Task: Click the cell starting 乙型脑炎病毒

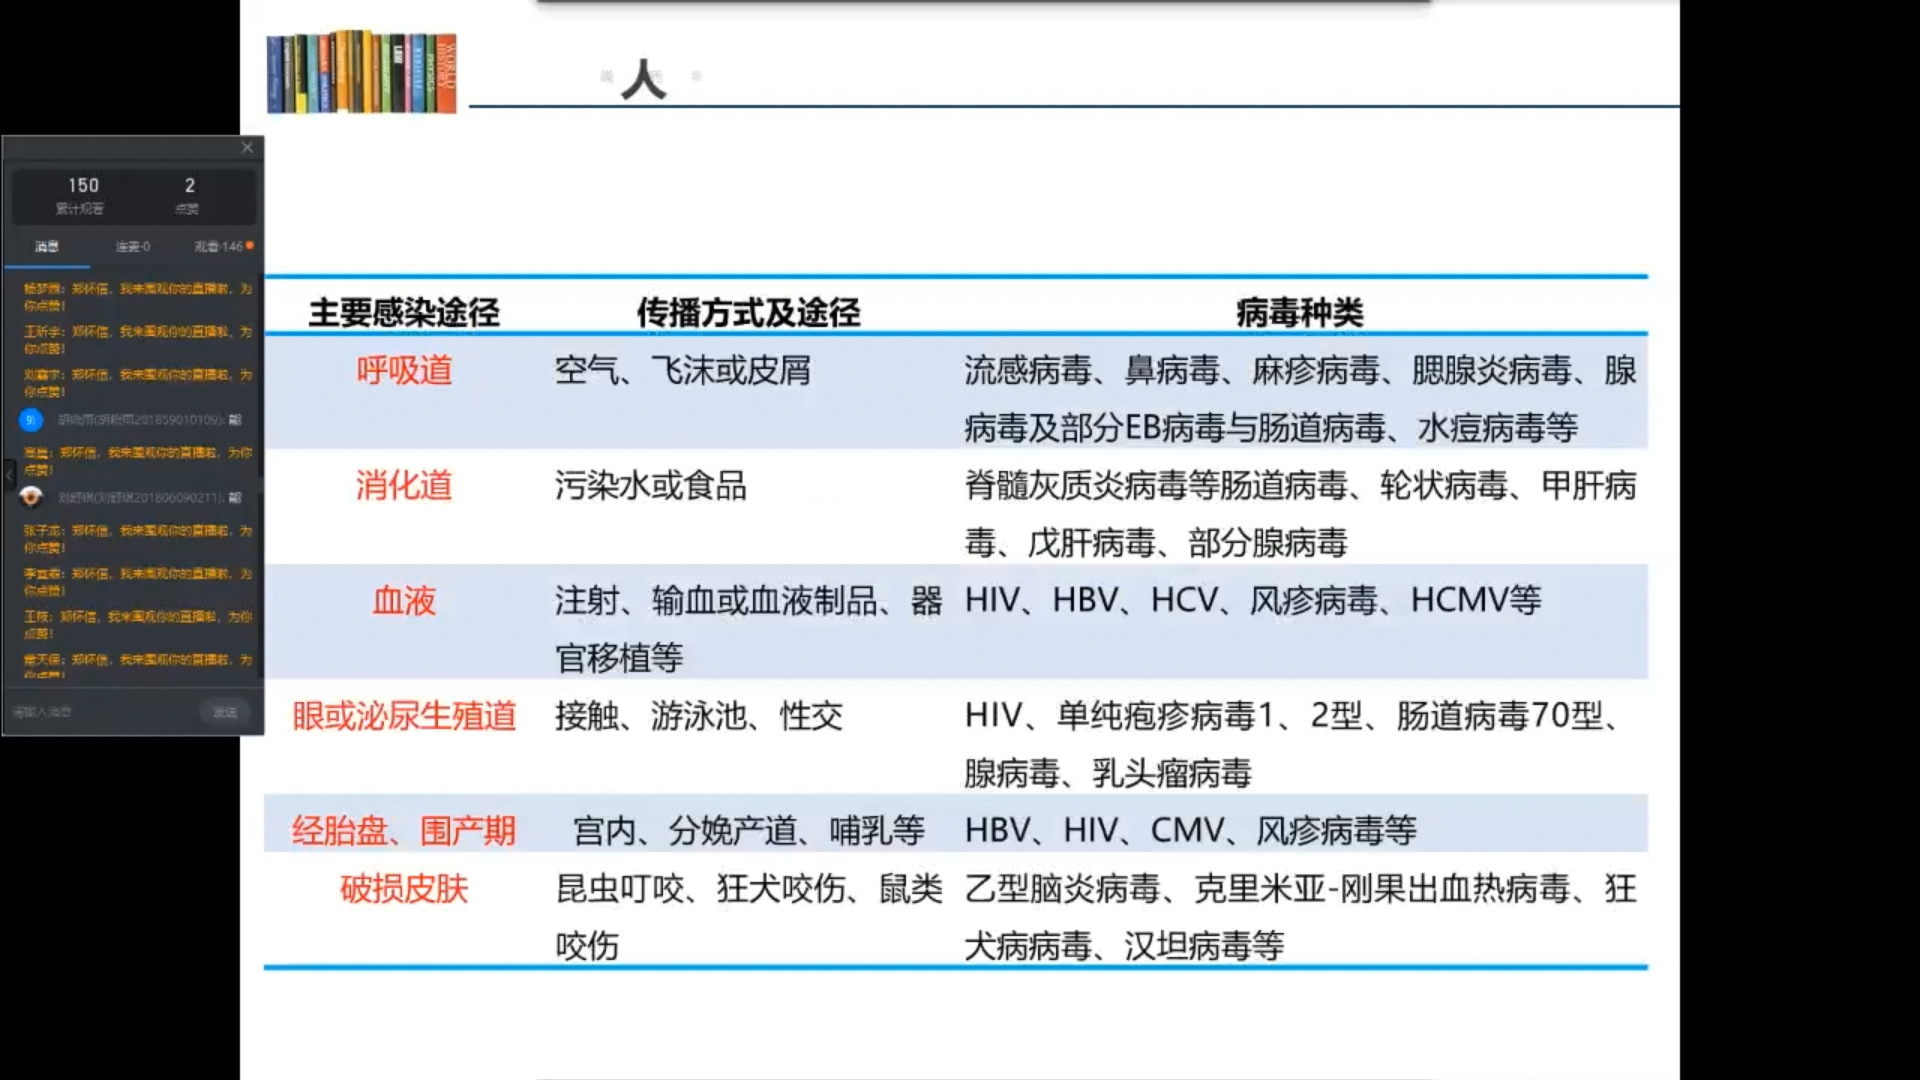Action: (x=1300, y=917)
